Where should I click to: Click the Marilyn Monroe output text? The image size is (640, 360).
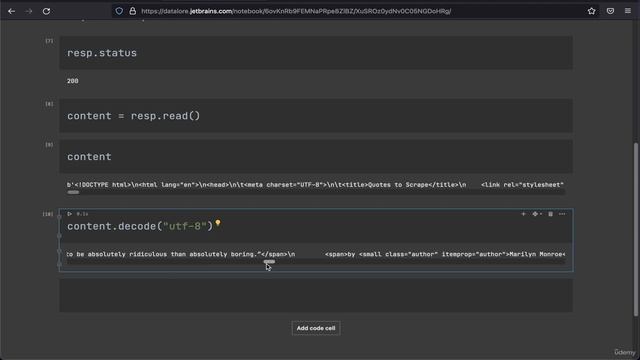pos(537,254)
